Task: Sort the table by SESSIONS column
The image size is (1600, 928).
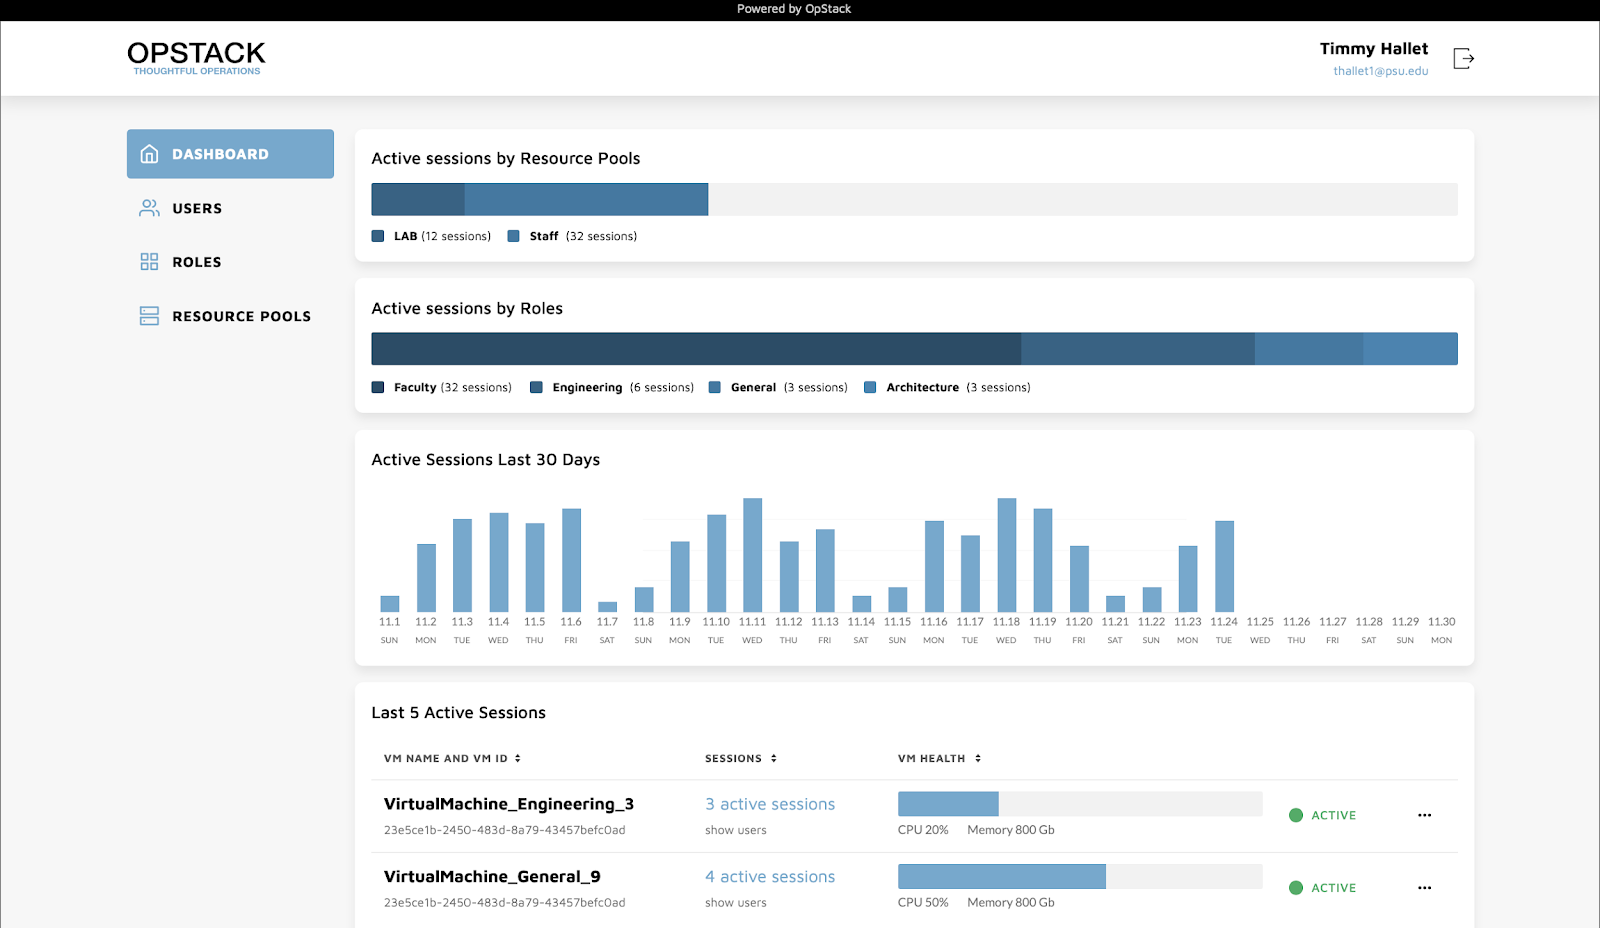Action: [772, 758]
